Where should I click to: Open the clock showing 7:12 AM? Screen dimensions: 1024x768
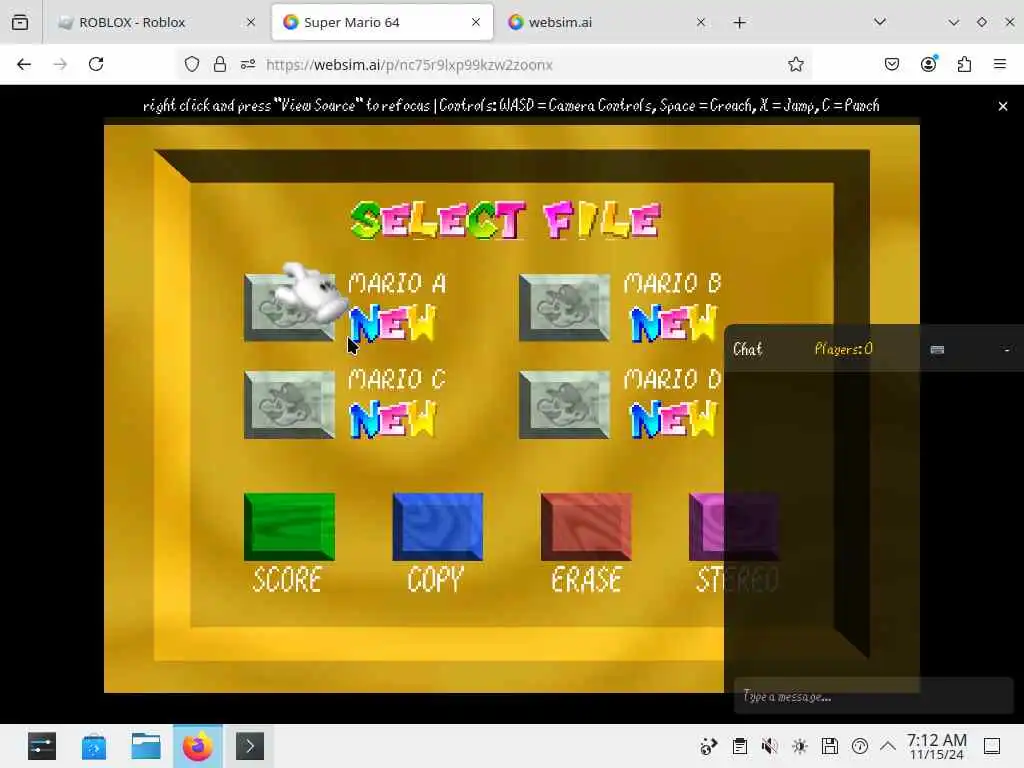pos(937,746)
